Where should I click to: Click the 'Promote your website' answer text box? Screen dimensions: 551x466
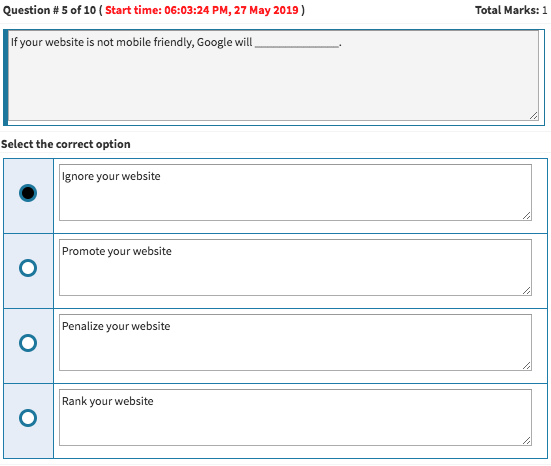point(295,267)
